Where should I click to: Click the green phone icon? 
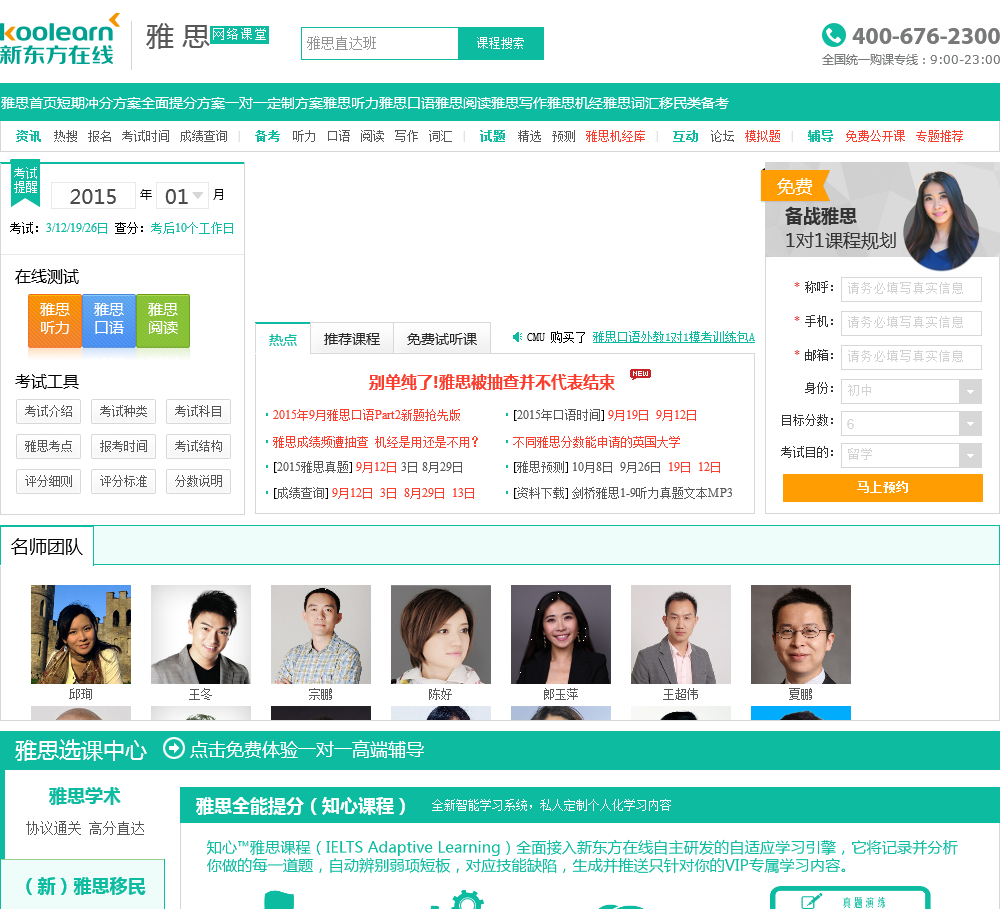834,35
